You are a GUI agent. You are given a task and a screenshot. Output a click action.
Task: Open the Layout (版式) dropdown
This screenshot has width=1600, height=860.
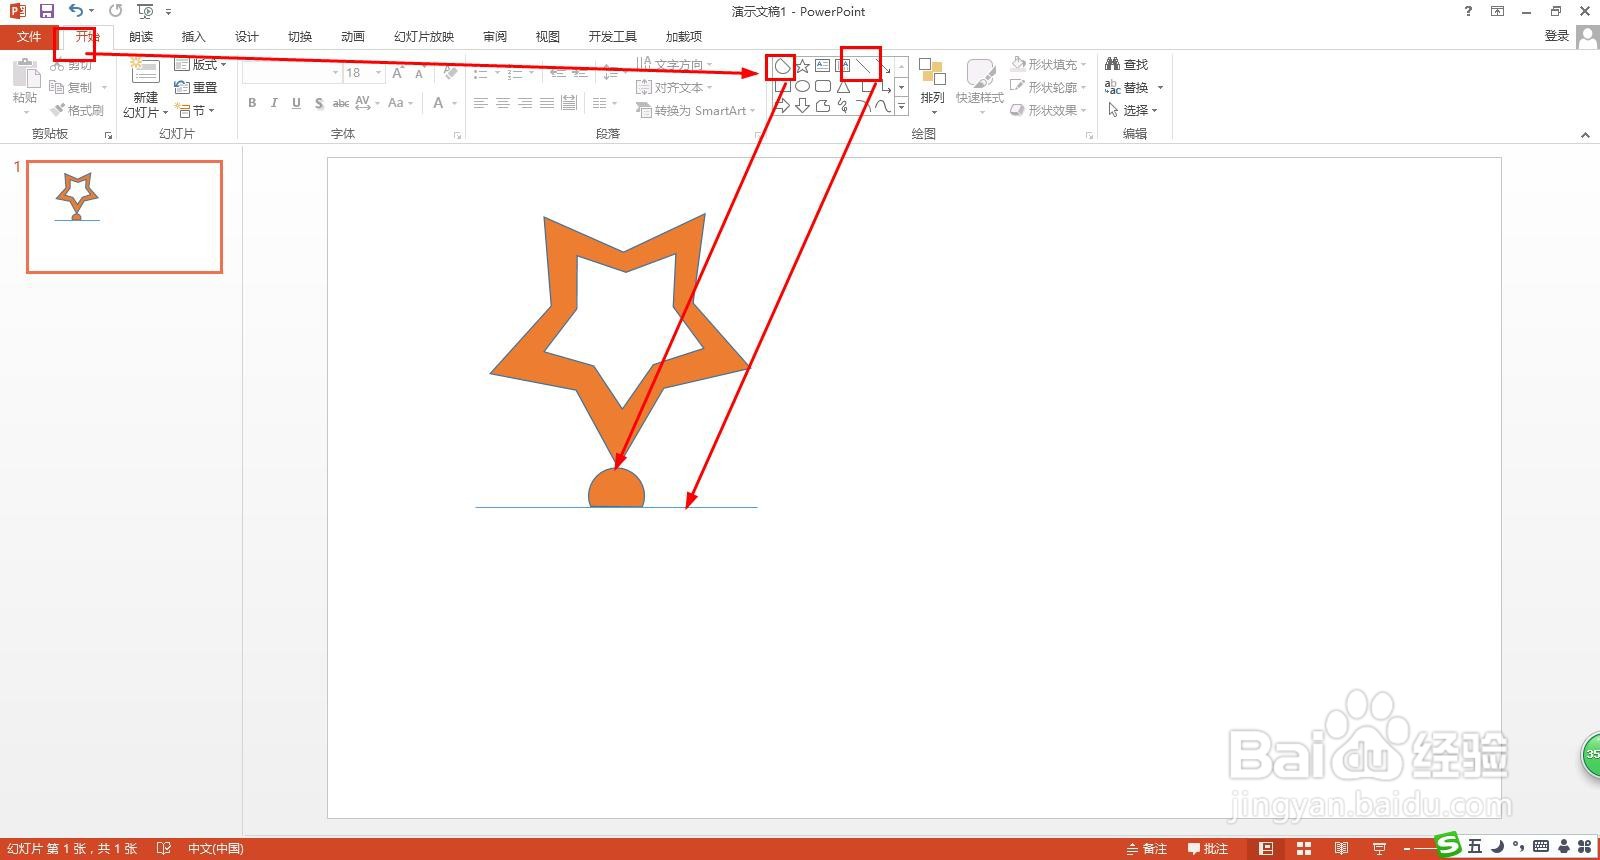(201, 64)
